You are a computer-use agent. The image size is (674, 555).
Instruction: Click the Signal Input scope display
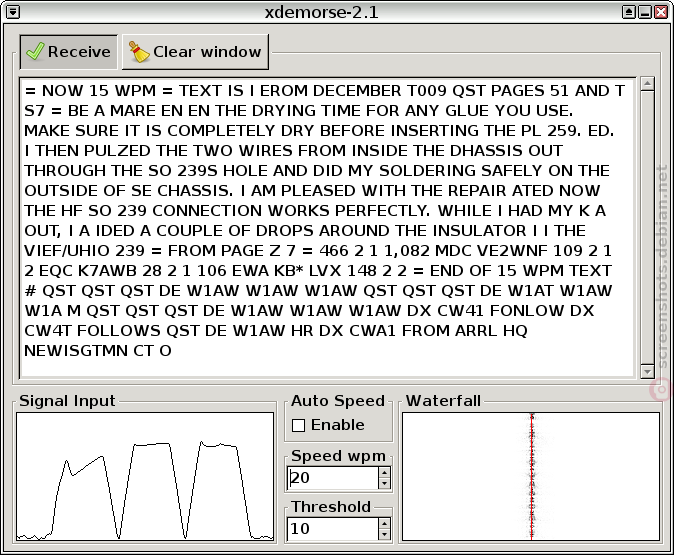[x=145, y=476]
